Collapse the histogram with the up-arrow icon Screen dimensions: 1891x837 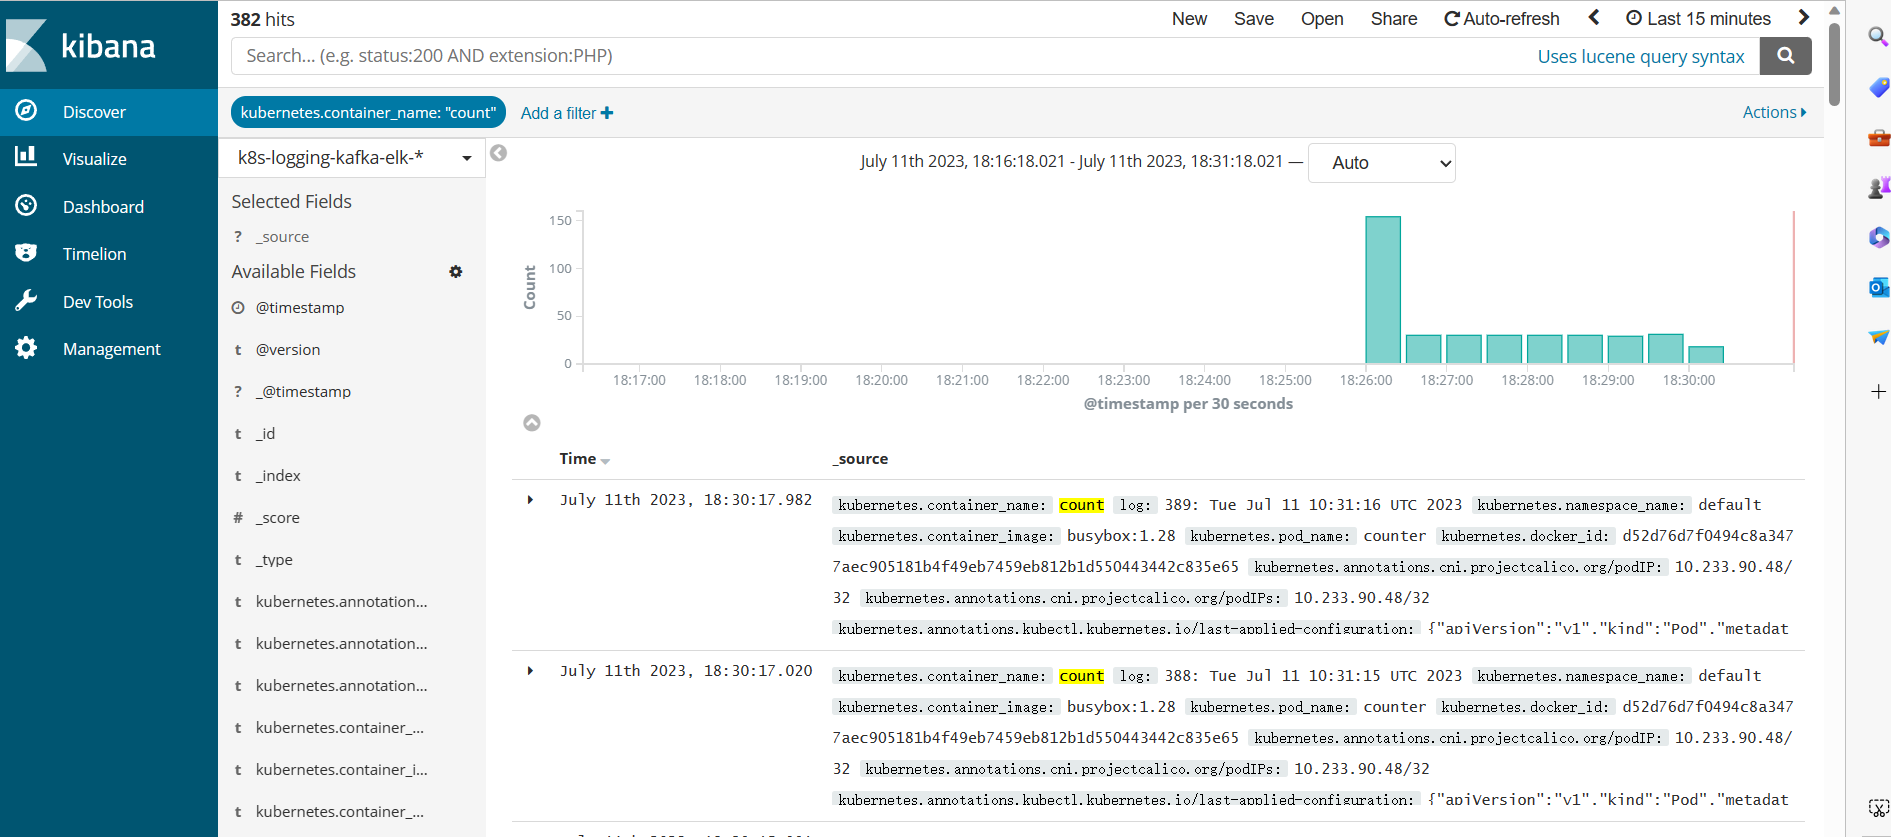tap(532, 423)
